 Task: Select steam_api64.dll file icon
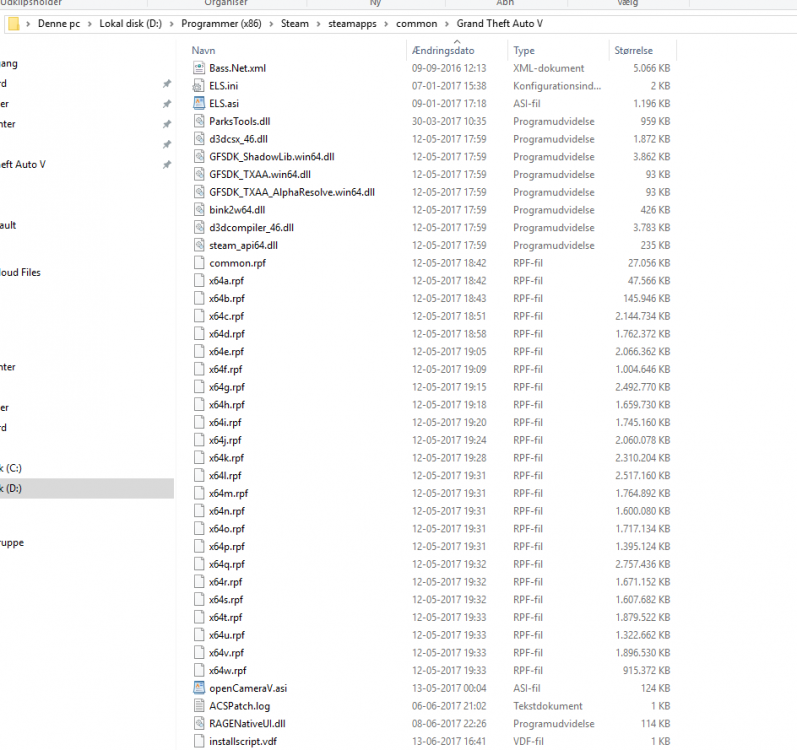[x=199, y=245]
